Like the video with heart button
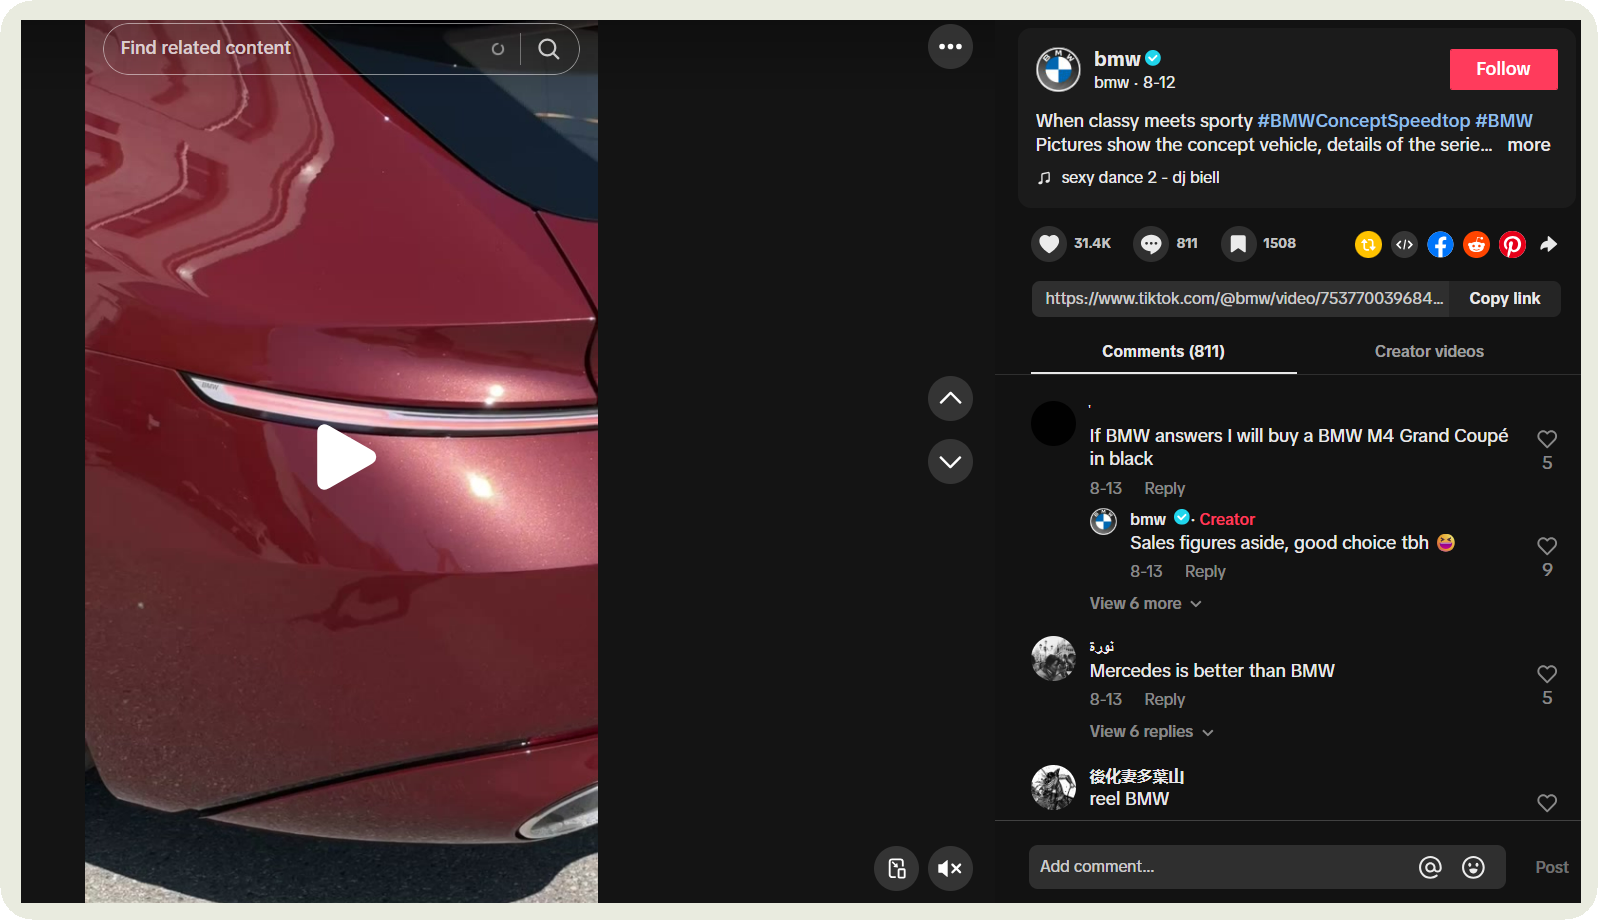Screen dimensions: 1598x920 [1049, 244]
